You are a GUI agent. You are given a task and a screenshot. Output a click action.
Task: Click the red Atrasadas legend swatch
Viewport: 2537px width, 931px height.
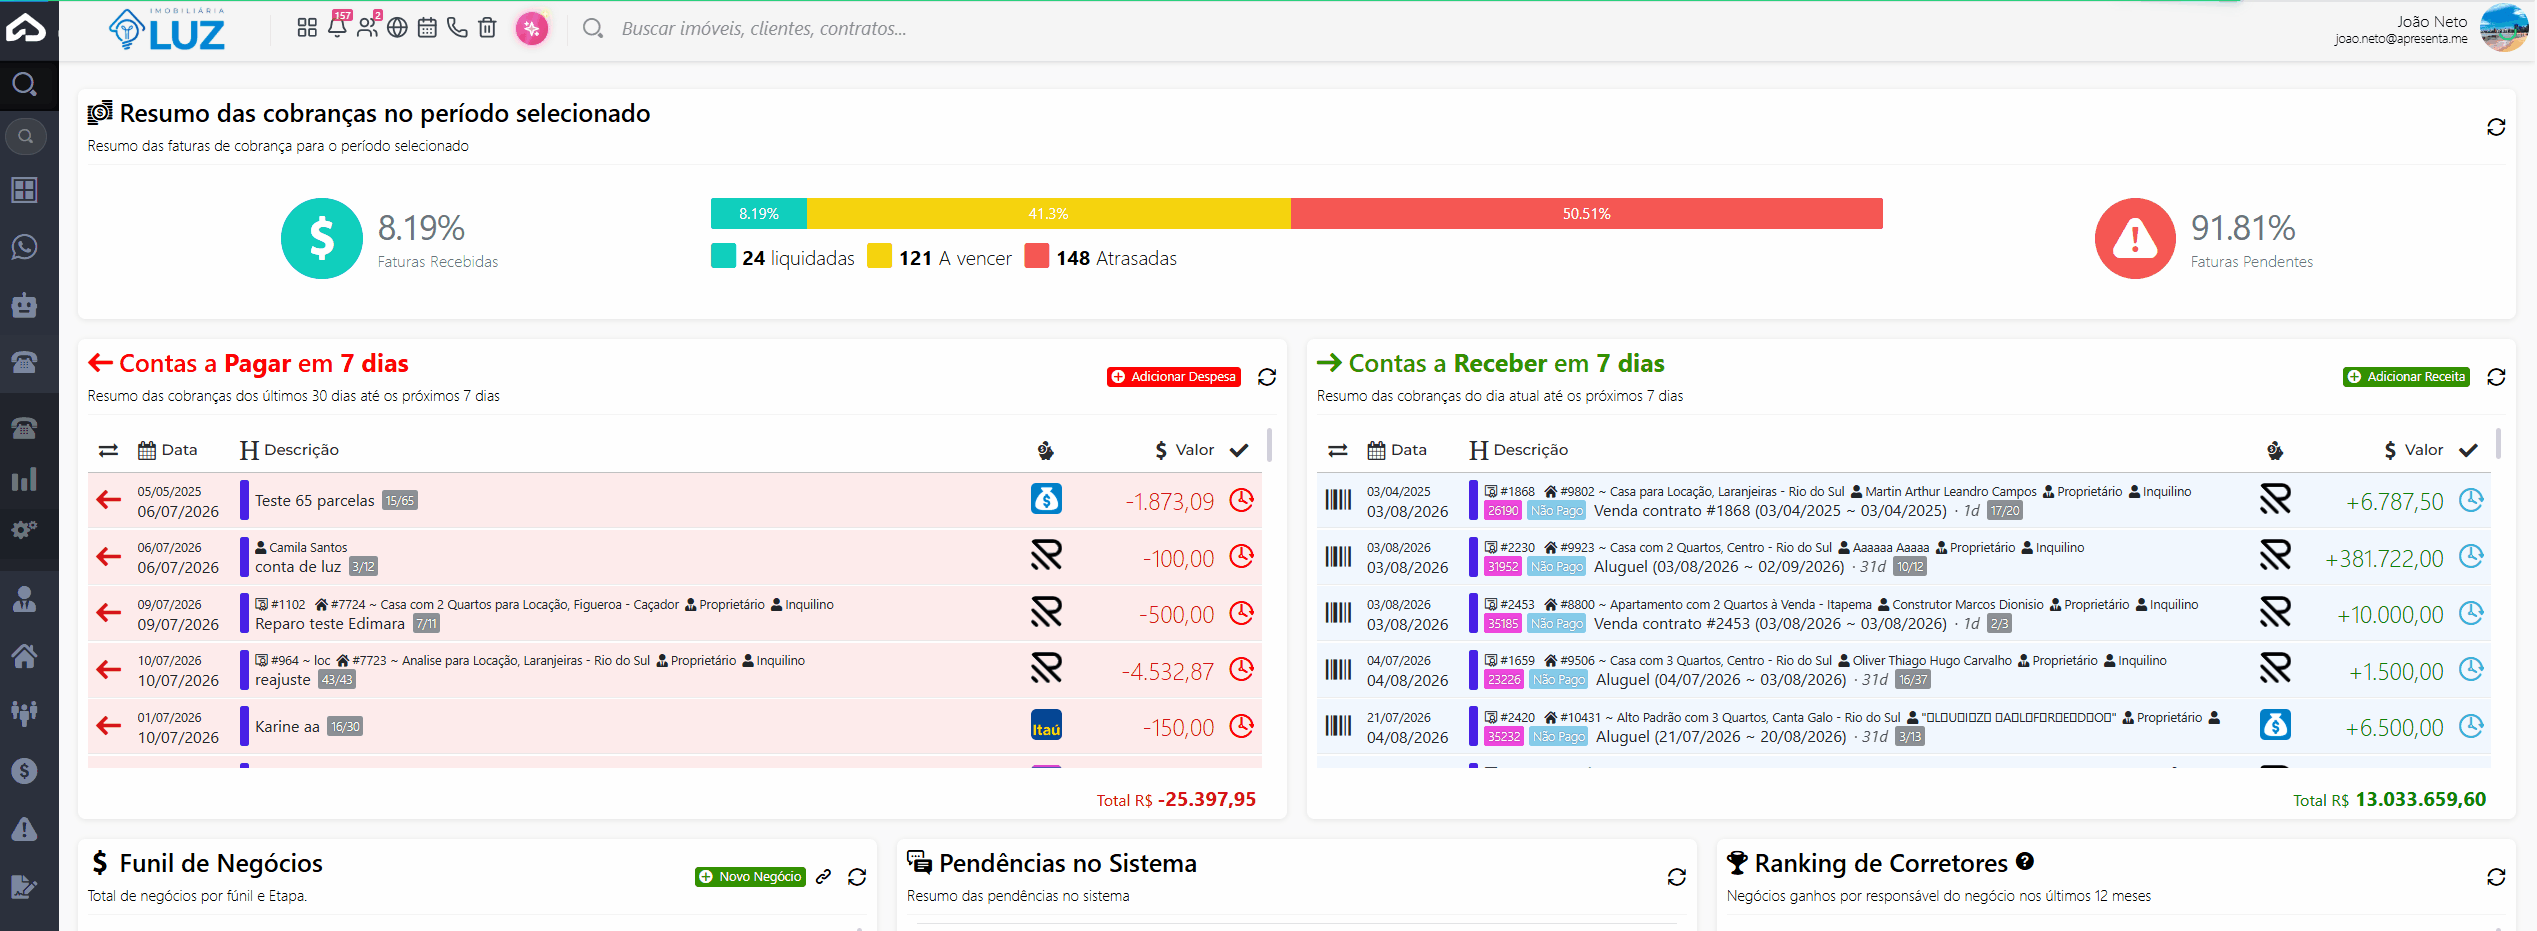1037,256
